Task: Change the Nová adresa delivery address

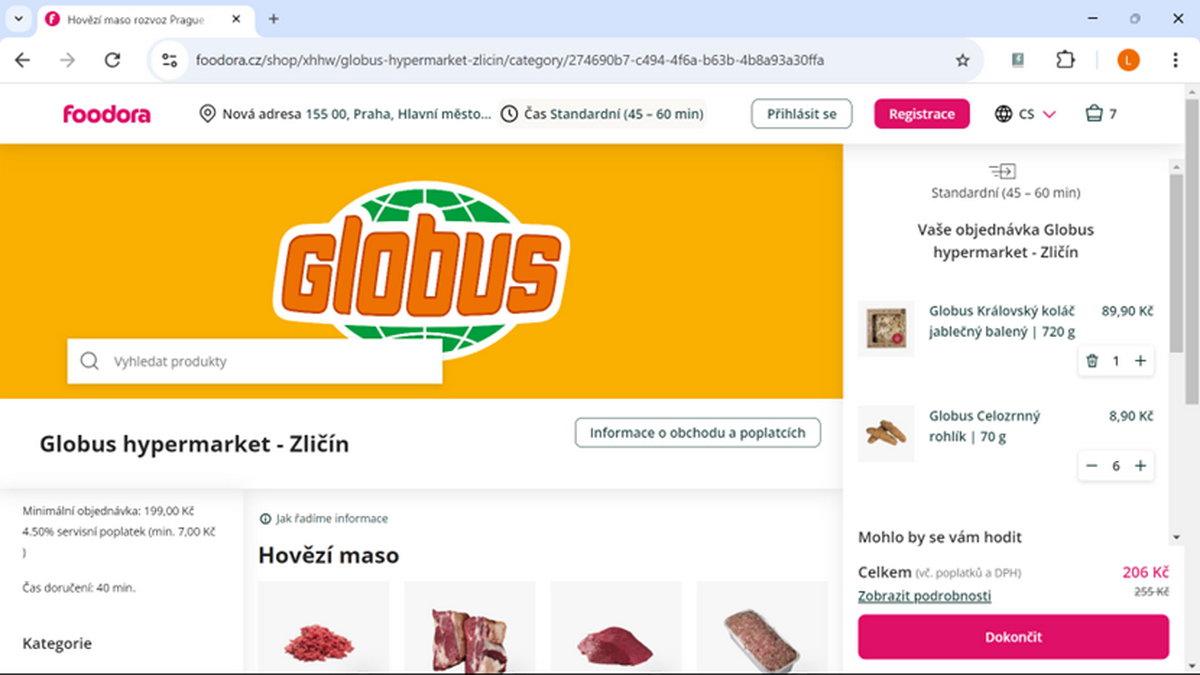Action: (x=346, y=114)
